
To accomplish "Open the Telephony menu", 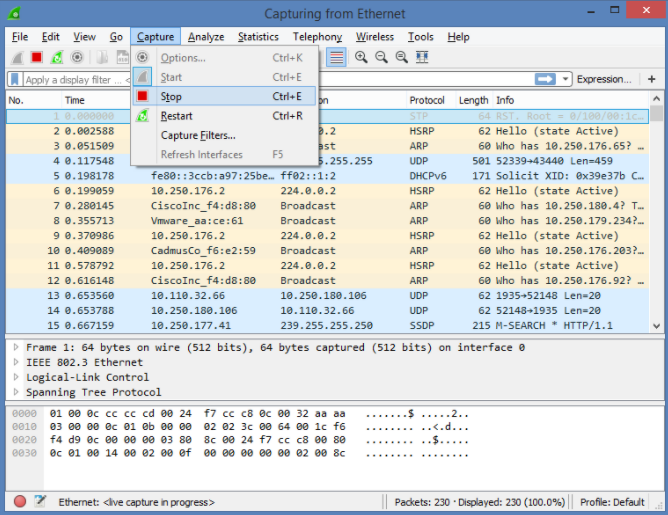I will (317, 37).
